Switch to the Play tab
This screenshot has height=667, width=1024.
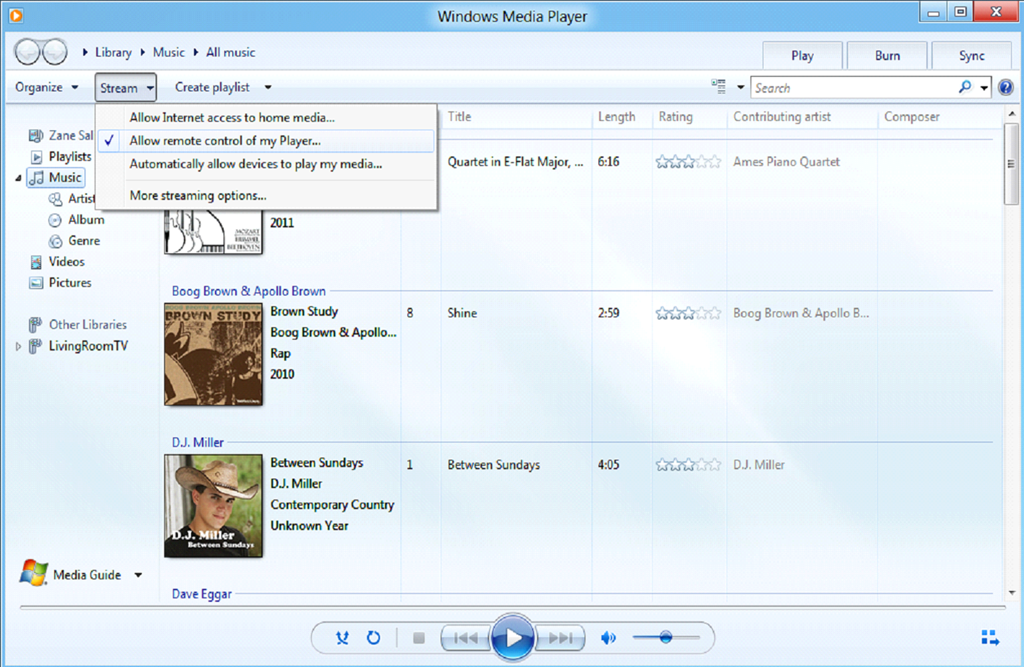pyautogui.click(x=802, y=56)
